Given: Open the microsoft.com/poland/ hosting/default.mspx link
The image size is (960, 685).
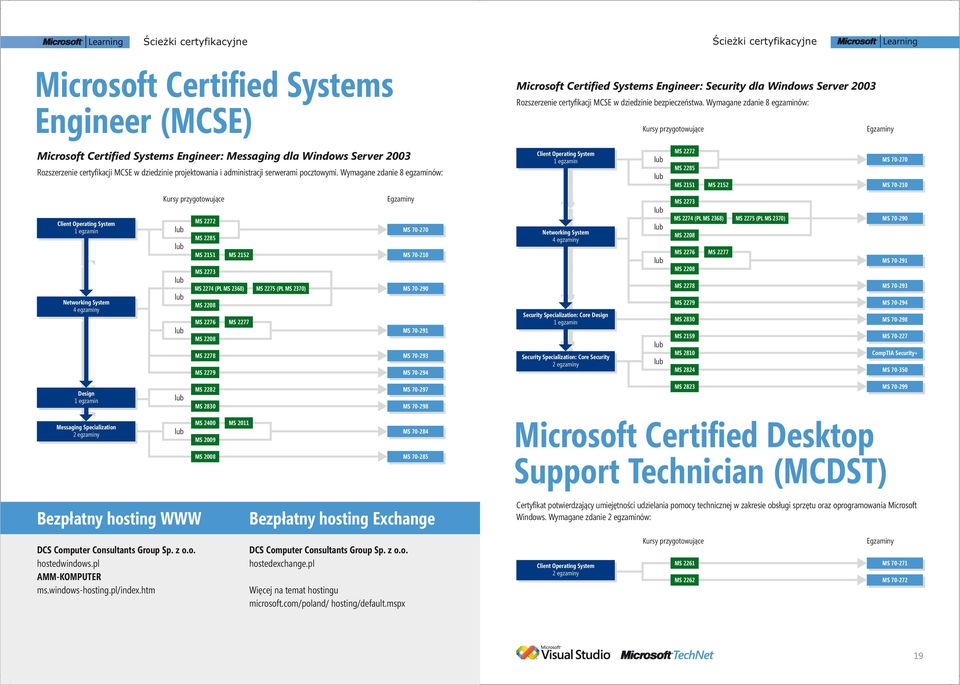Looking at the screenshot, I should pyautogui.click(x=327, y=604).
